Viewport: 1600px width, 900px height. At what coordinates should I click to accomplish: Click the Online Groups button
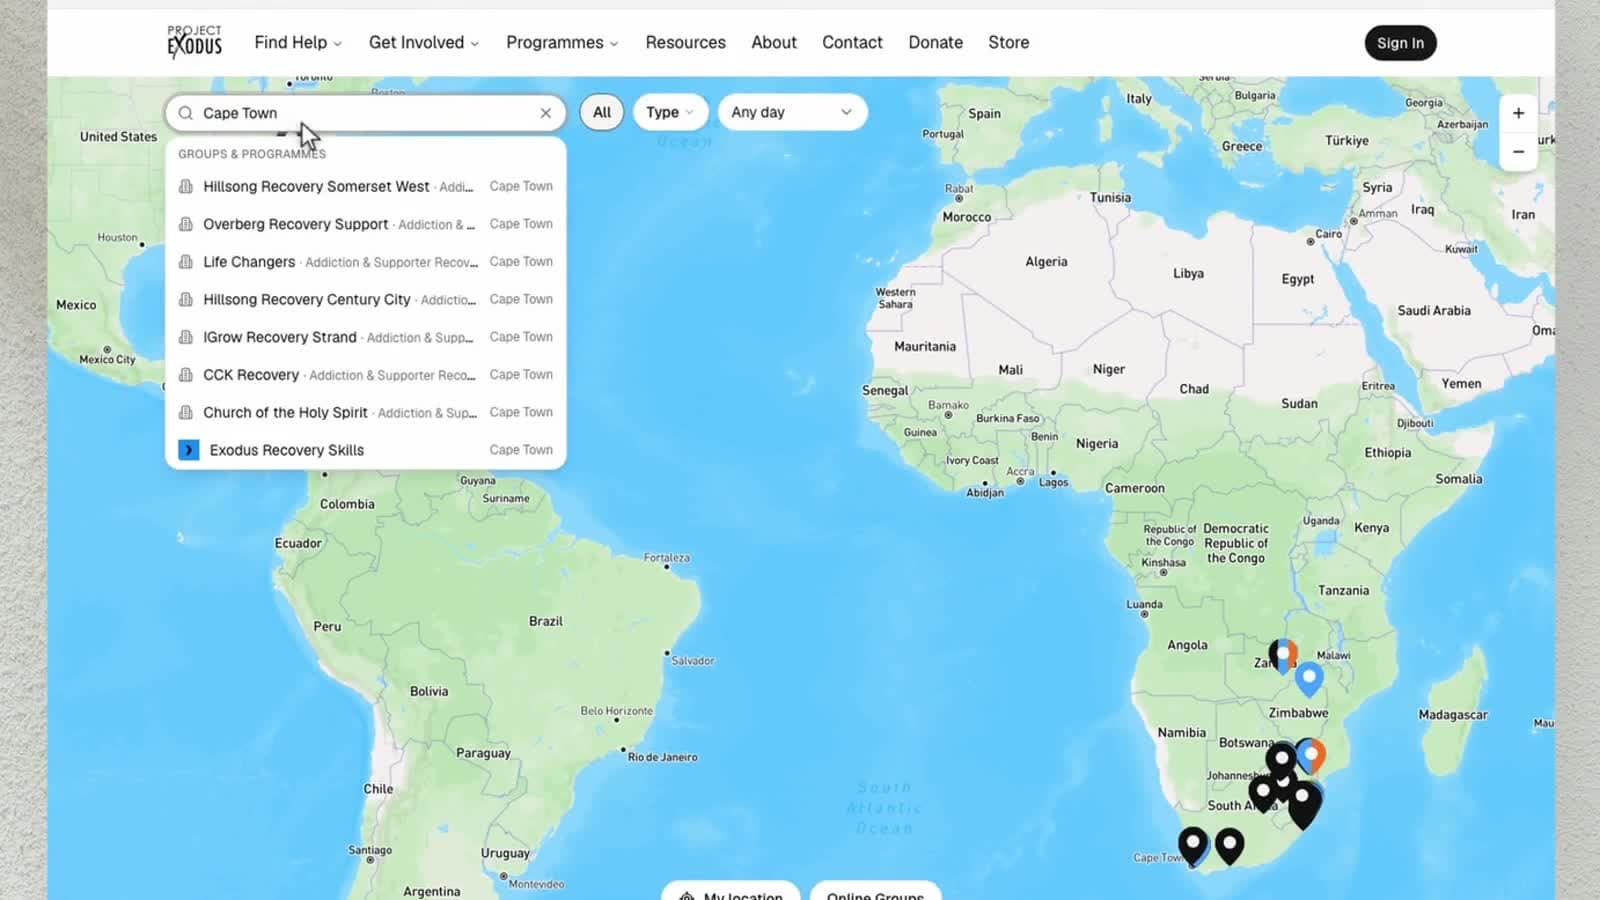click(876, 891)
